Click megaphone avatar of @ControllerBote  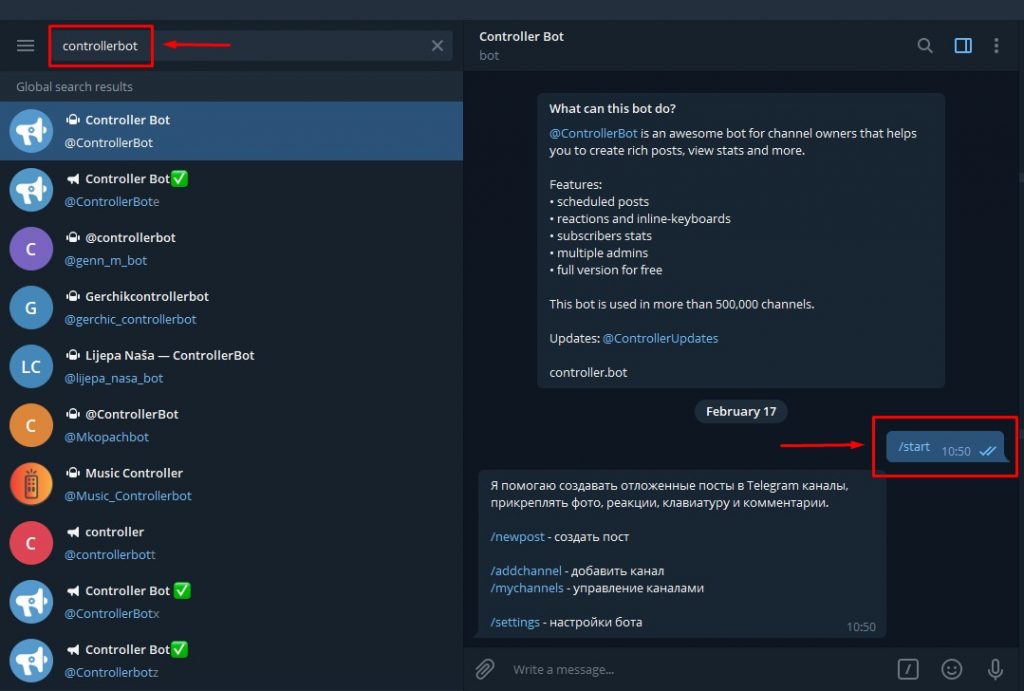point(31,190)
